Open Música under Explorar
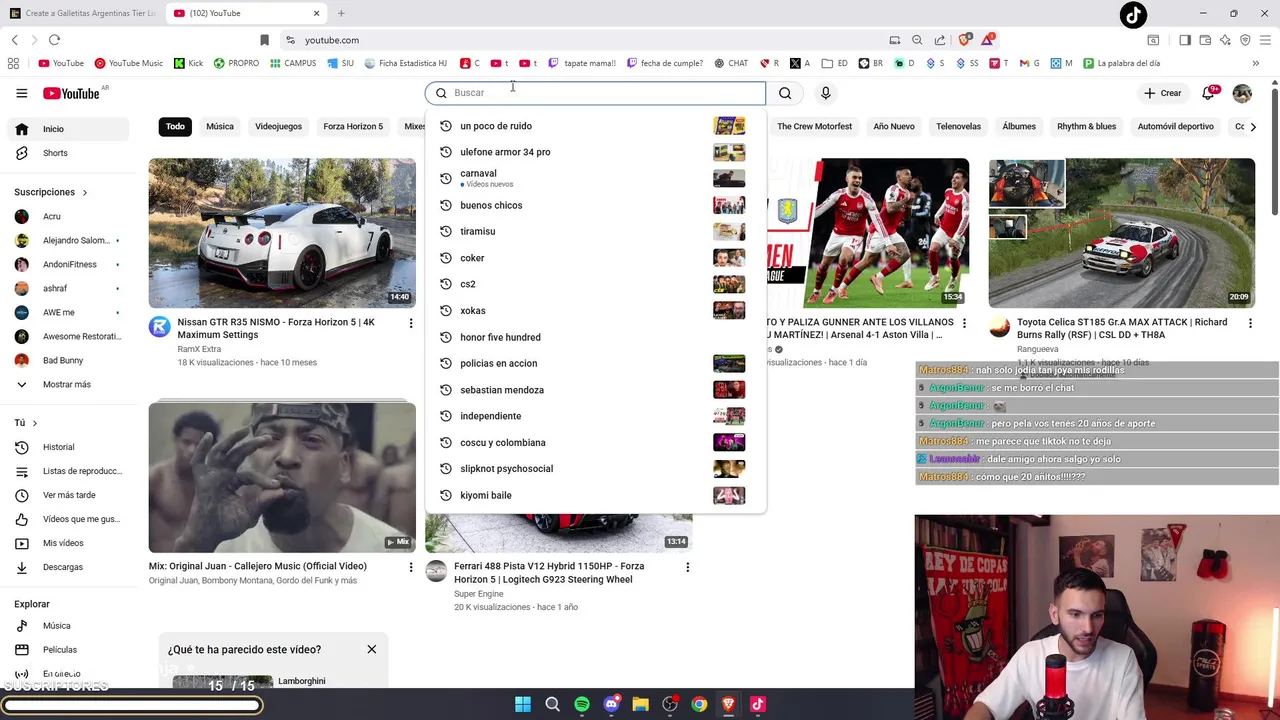The width and height of the screenshot is (1280, 720). [66, 626]
